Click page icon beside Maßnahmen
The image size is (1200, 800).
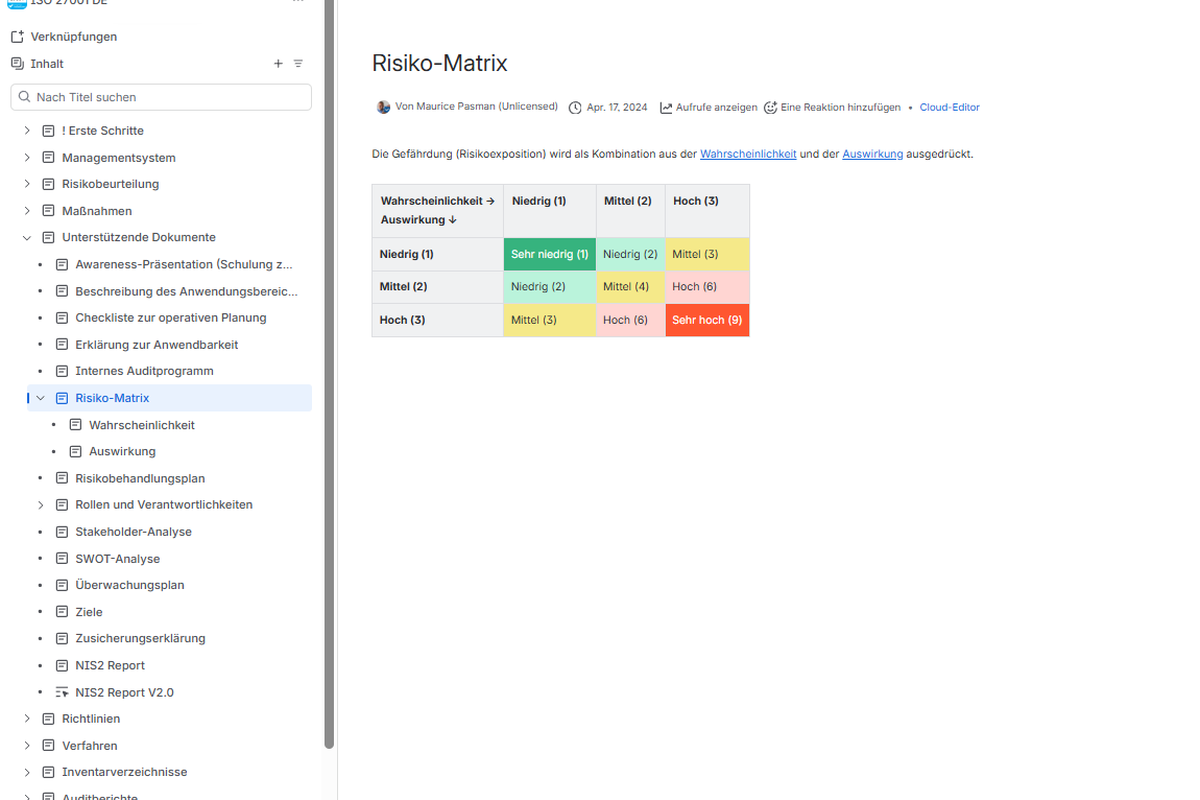click(x=48, y=211)
